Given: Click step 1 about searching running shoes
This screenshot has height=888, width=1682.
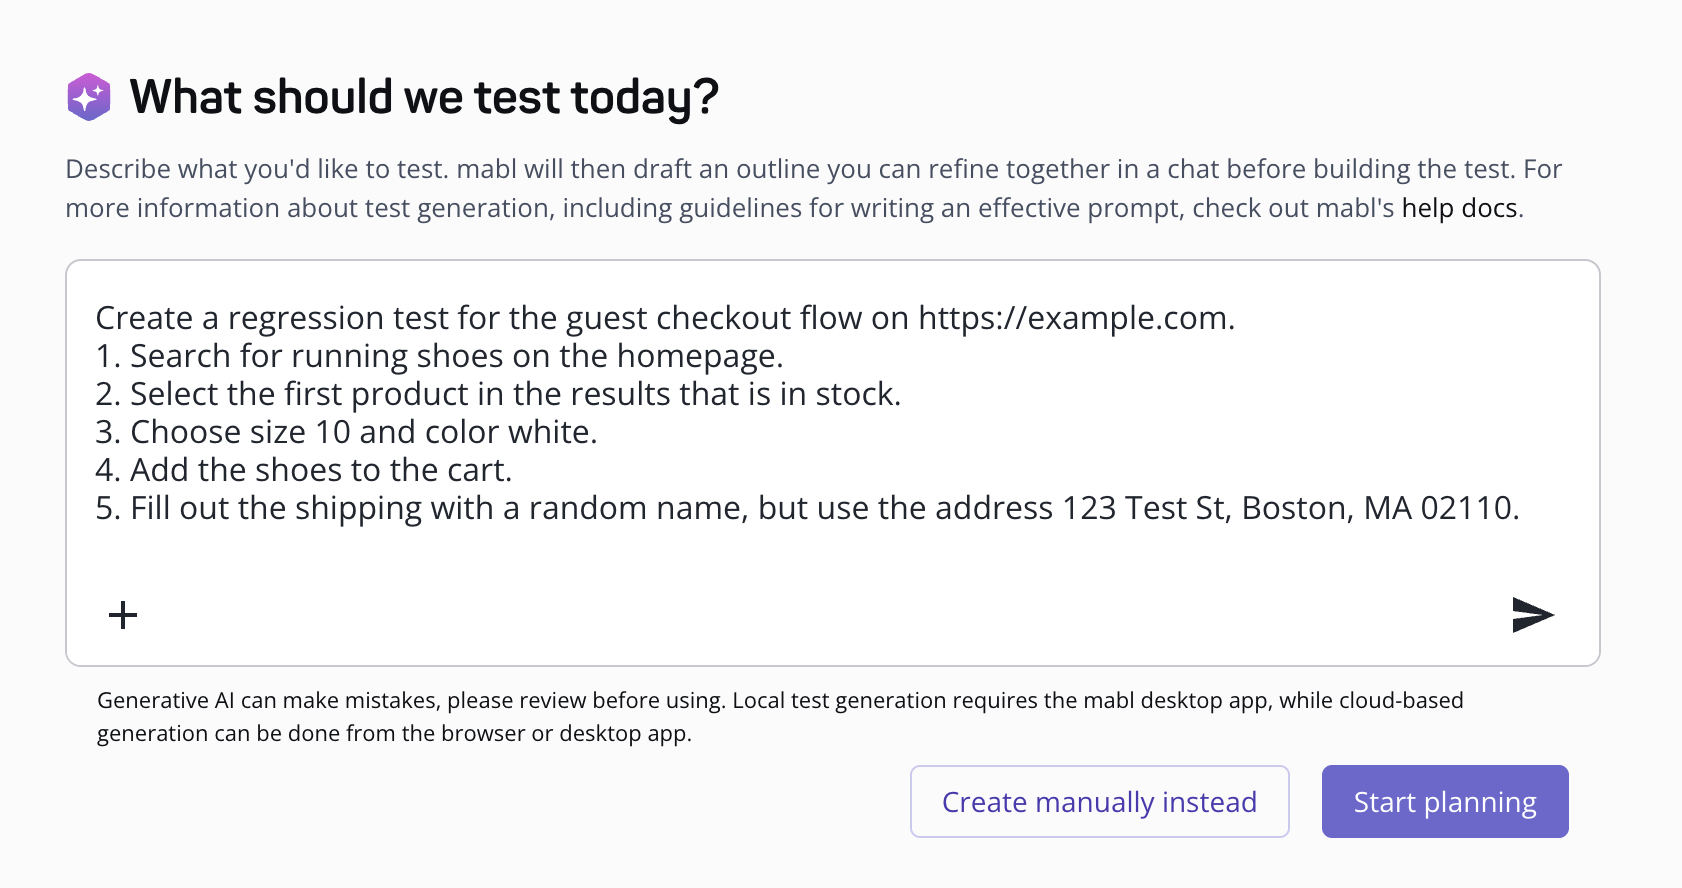Looking at the screenshot, I should coord(440,356).
